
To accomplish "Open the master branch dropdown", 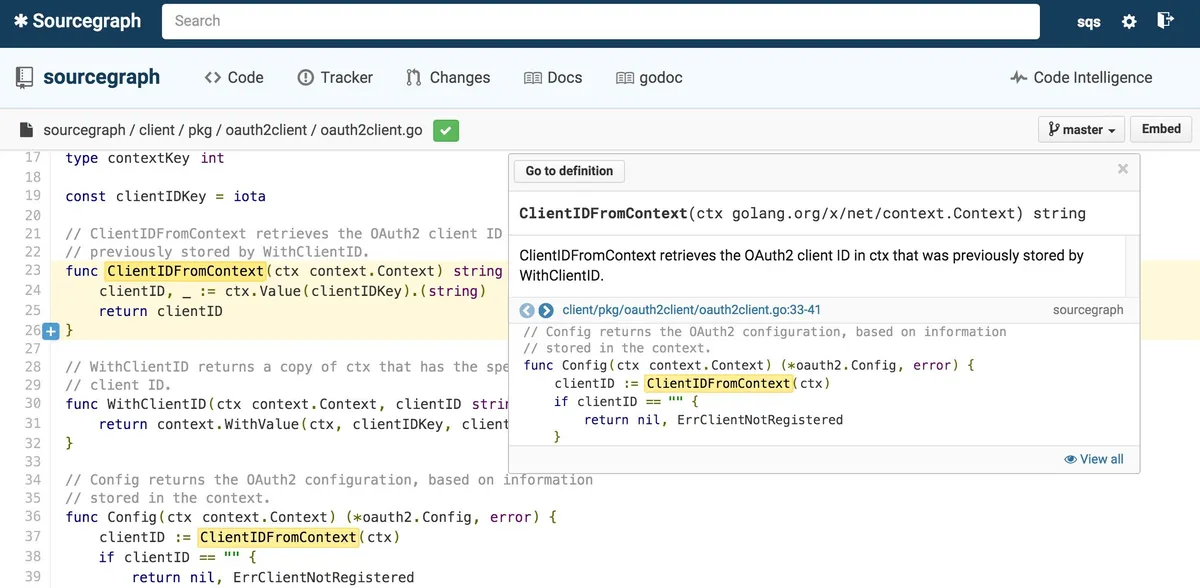I will (1082, 129).
